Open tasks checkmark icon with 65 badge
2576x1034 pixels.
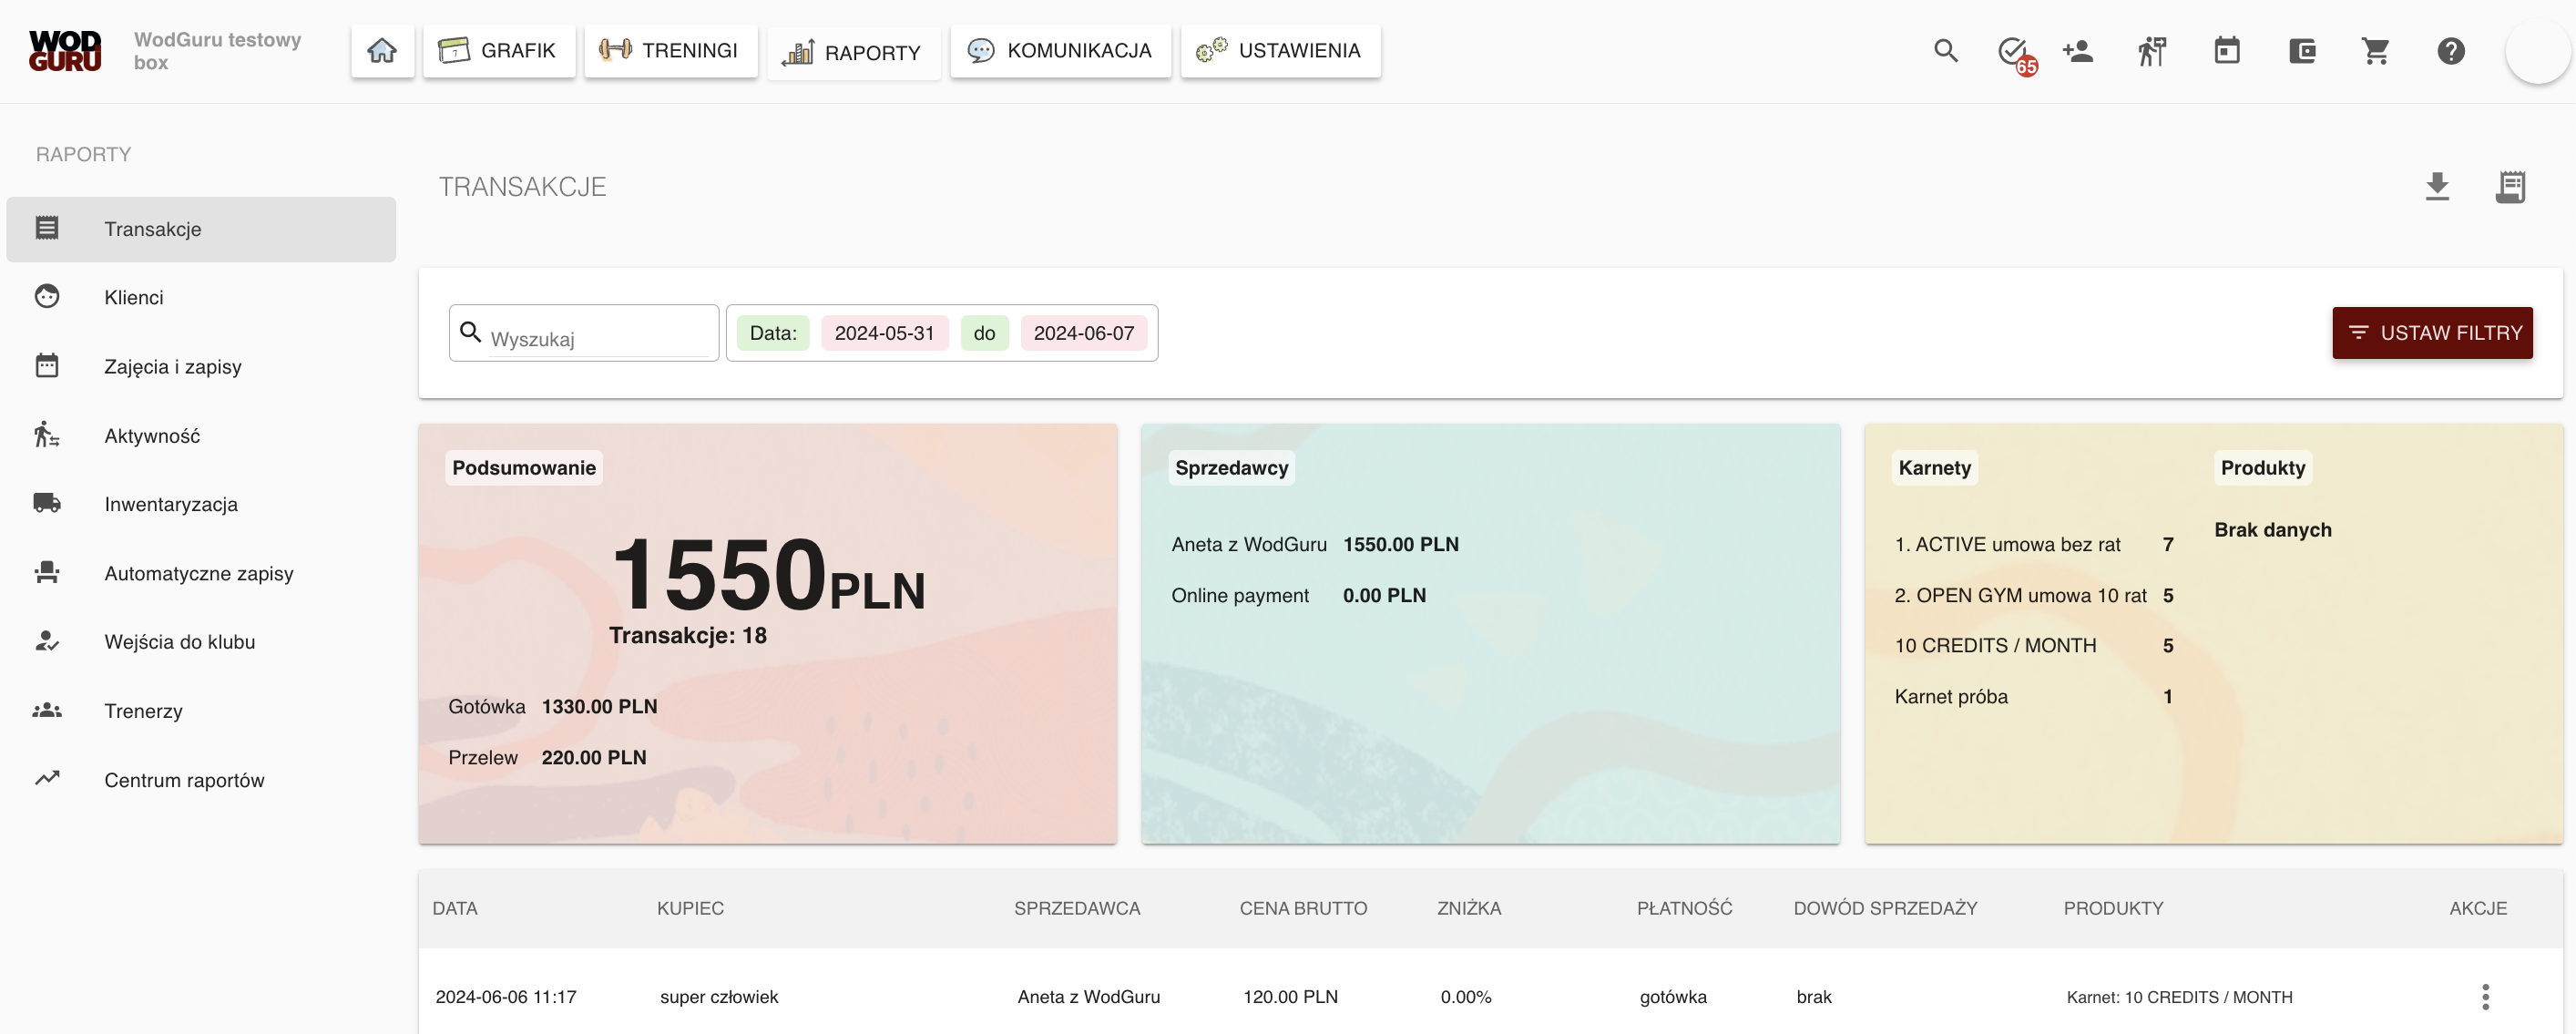(x=2014, y=53)
